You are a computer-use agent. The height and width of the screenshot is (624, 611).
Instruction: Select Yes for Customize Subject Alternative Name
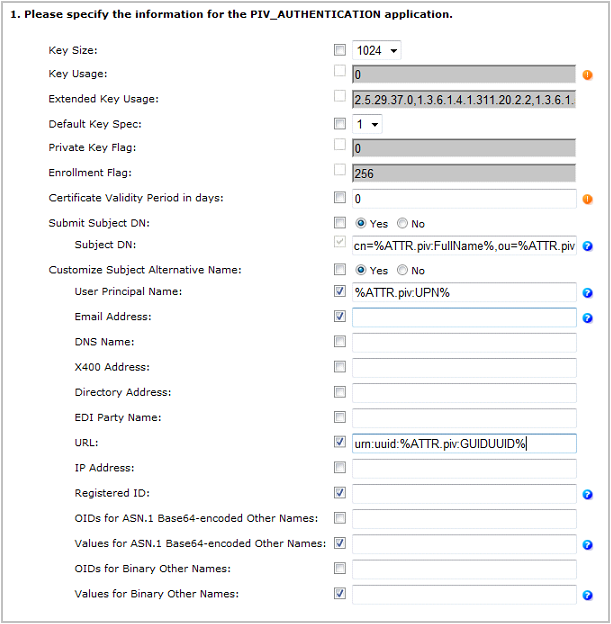coord(361,270)
